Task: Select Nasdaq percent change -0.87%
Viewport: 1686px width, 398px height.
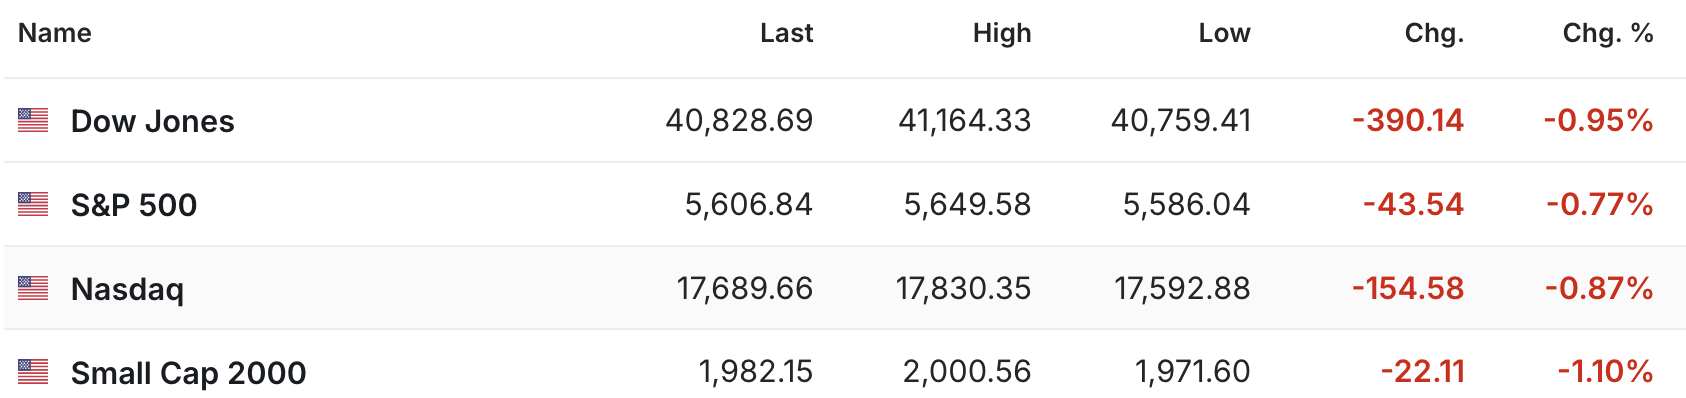Action: pyautogui.click(x=1599, y=289)
